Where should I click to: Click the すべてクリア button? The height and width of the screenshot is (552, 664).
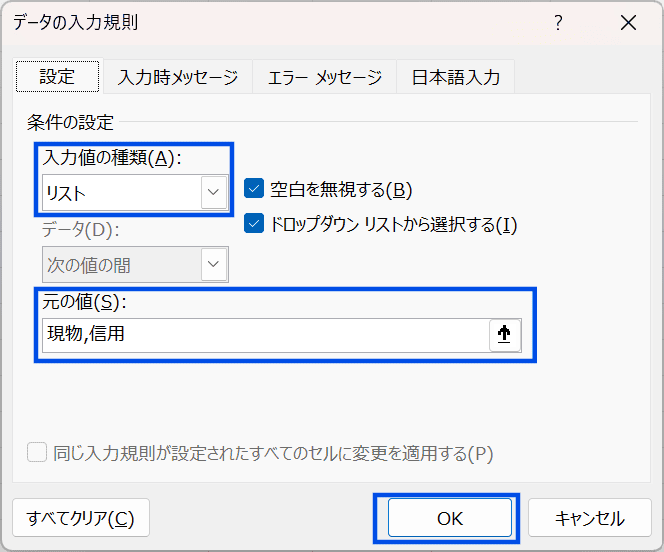coord(81,518)
